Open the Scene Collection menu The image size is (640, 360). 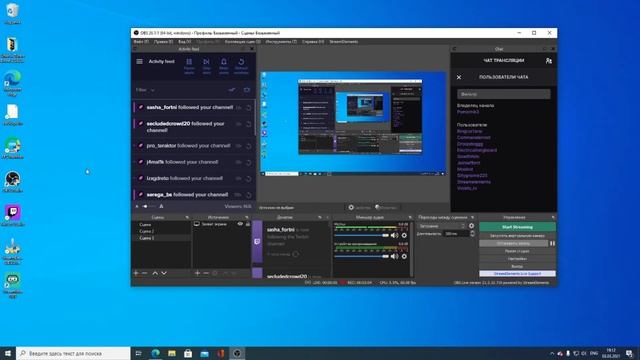click(242, 42)
